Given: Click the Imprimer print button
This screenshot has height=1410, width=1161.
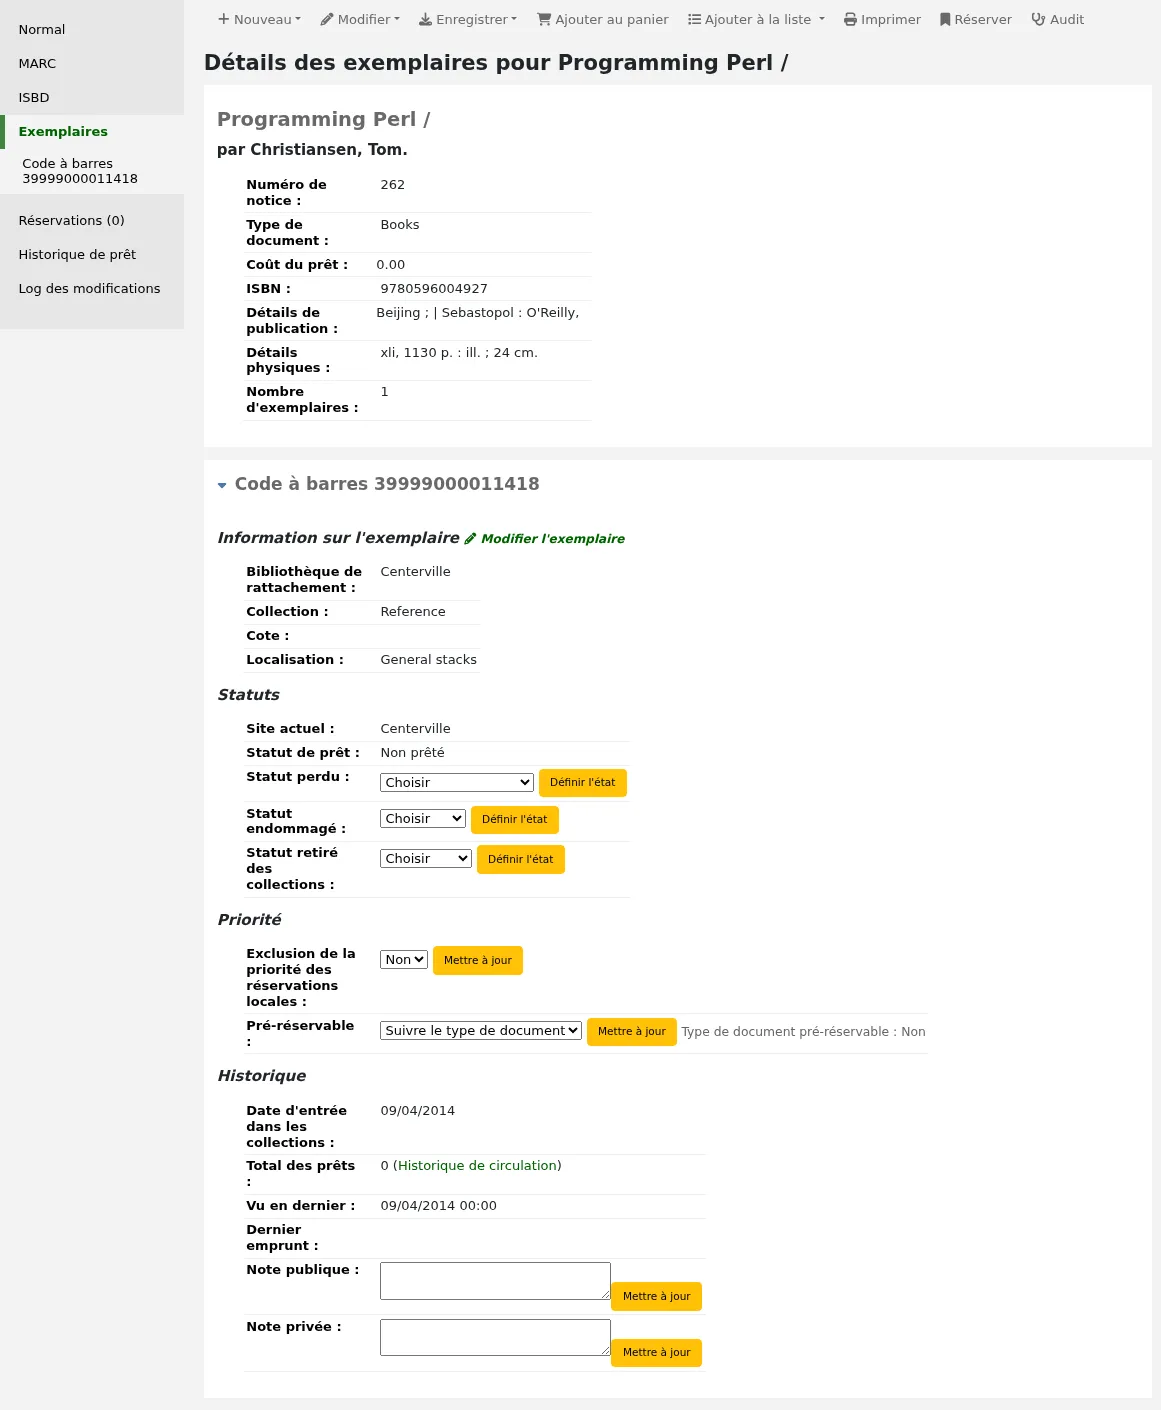Looking at the screenshot, I should pos(882,19).
